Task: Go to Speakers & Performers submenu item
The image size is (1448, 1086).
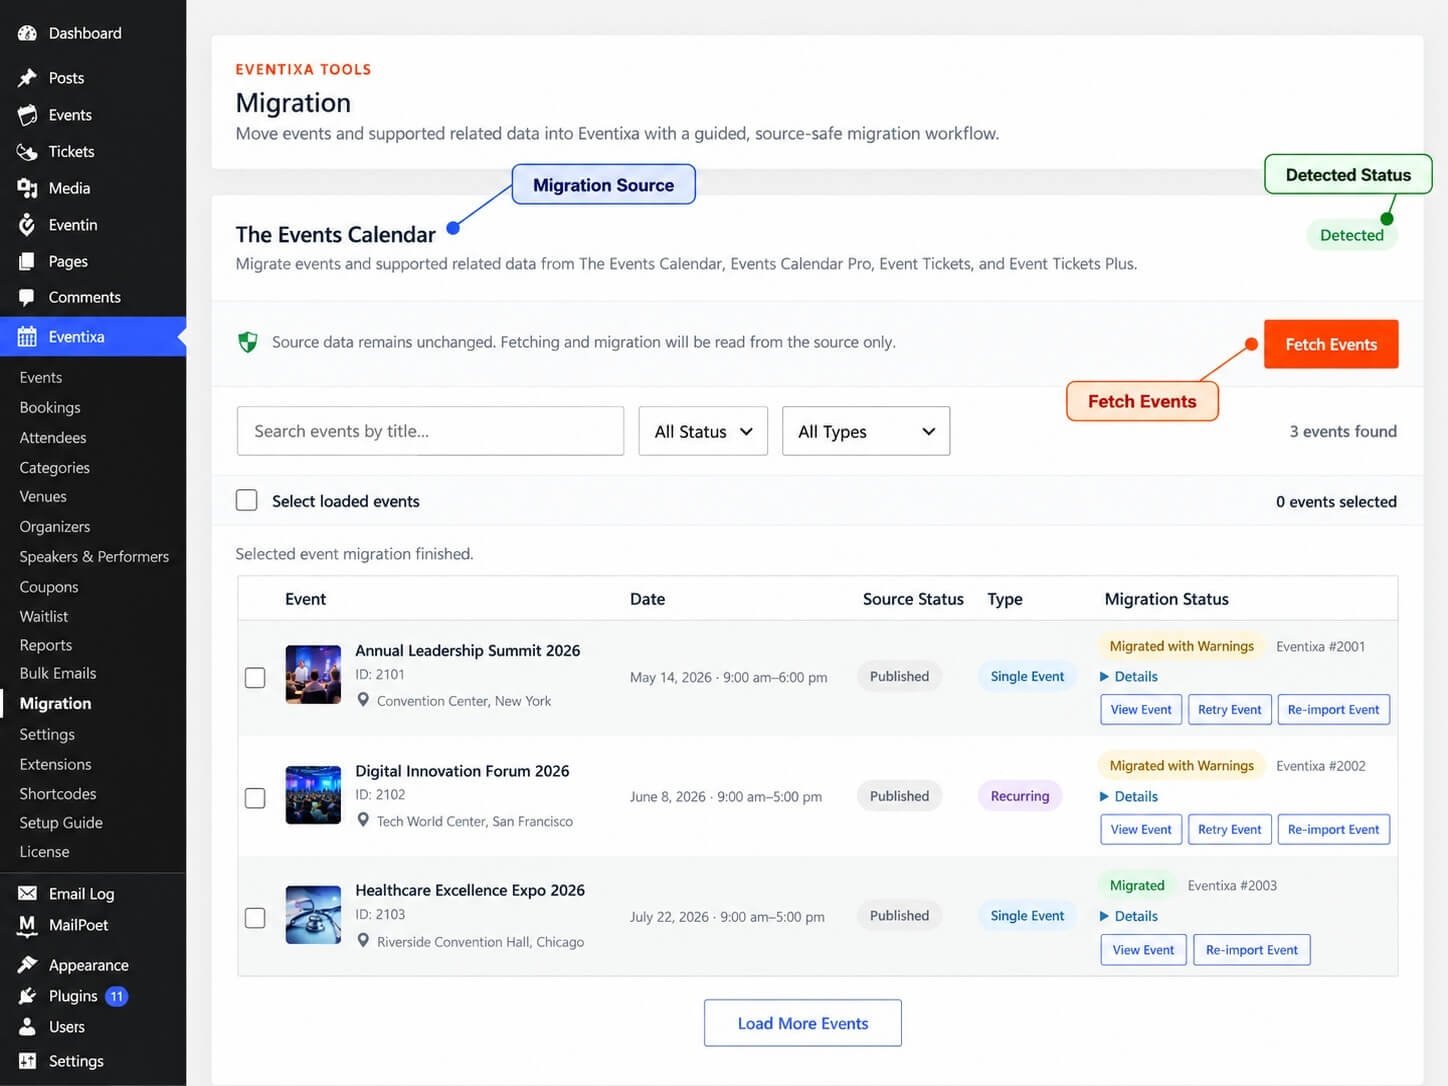Action: click(x=94, y=556)
